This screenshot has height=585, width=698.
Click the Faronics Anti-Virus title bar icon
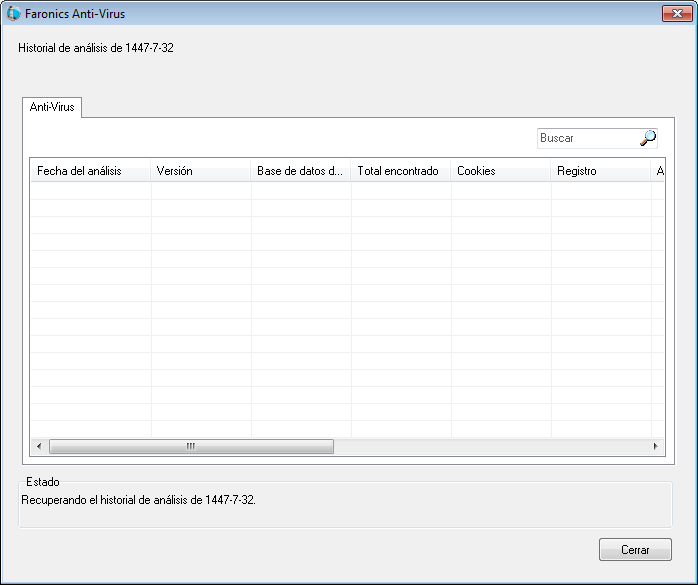[x=14, y=14]
